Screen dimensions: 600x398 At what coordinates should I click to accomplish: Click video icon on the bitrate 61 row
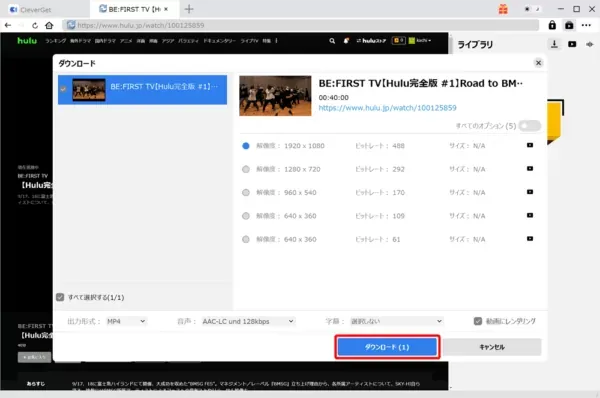(x=530, y=238)
